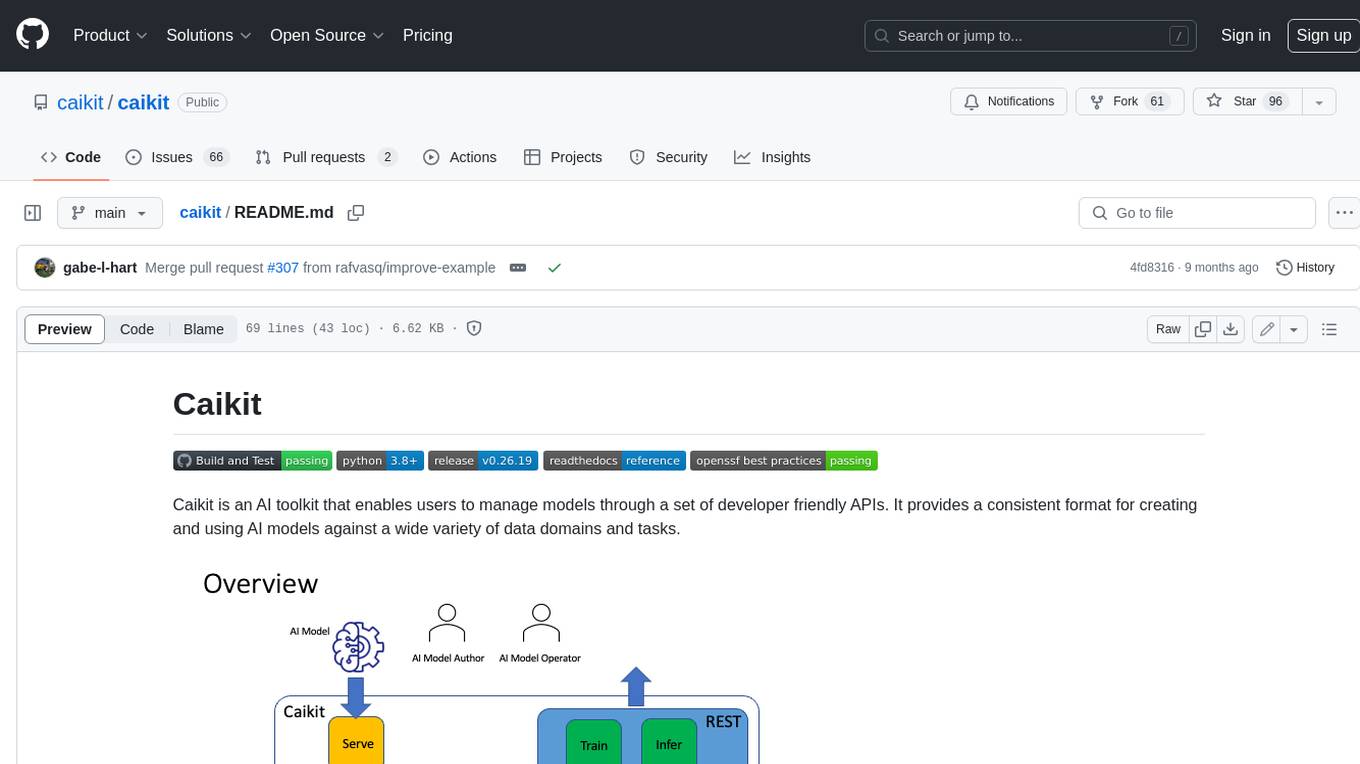Viewport: 1360px width, 764px height.
Task: Open the Raw file view
Action: [1168, 329]
